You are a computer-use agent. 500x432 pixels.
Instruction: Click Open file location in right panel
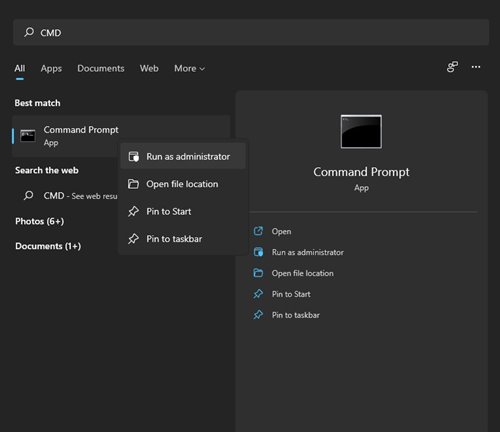tap(302, 273)
